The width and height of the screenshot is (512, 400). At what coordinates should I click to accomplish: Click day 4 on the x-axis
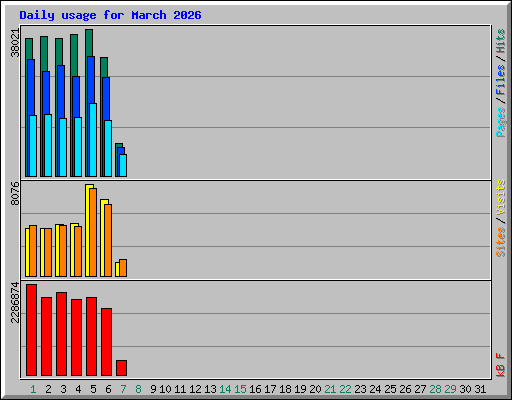click(78, 389)
